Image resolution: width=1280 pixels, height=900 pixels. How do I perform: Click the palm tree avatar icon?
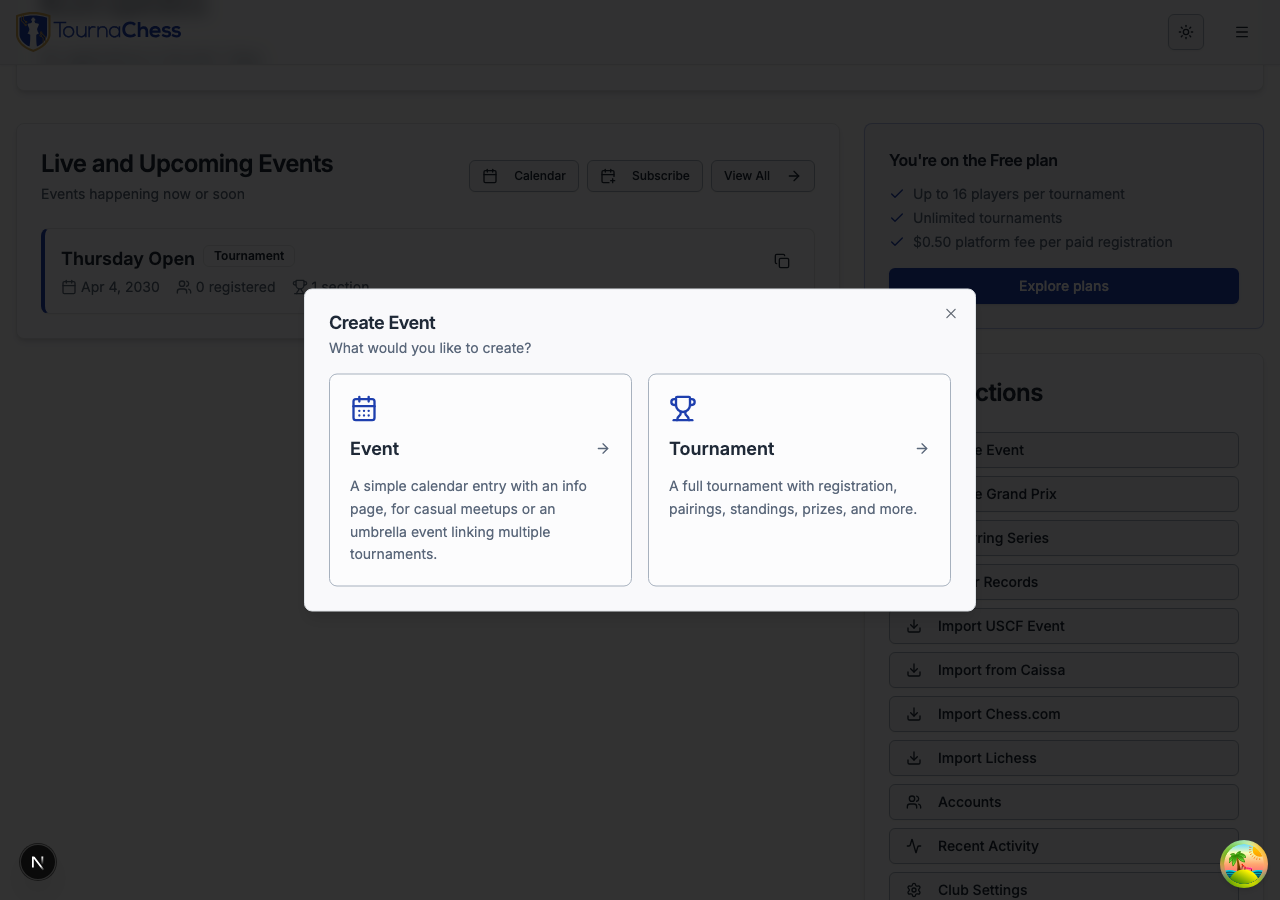pos(1244,864)
